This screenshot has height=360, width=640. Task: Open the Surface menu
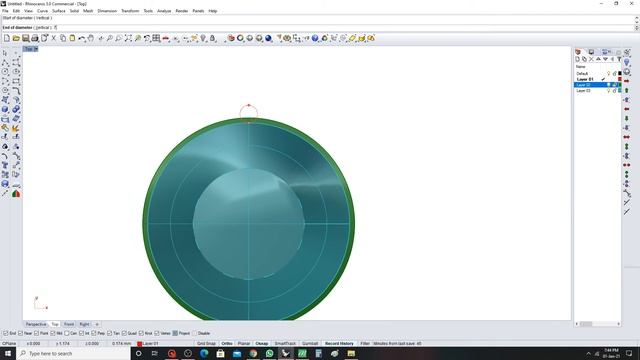(x=59, y=11)
